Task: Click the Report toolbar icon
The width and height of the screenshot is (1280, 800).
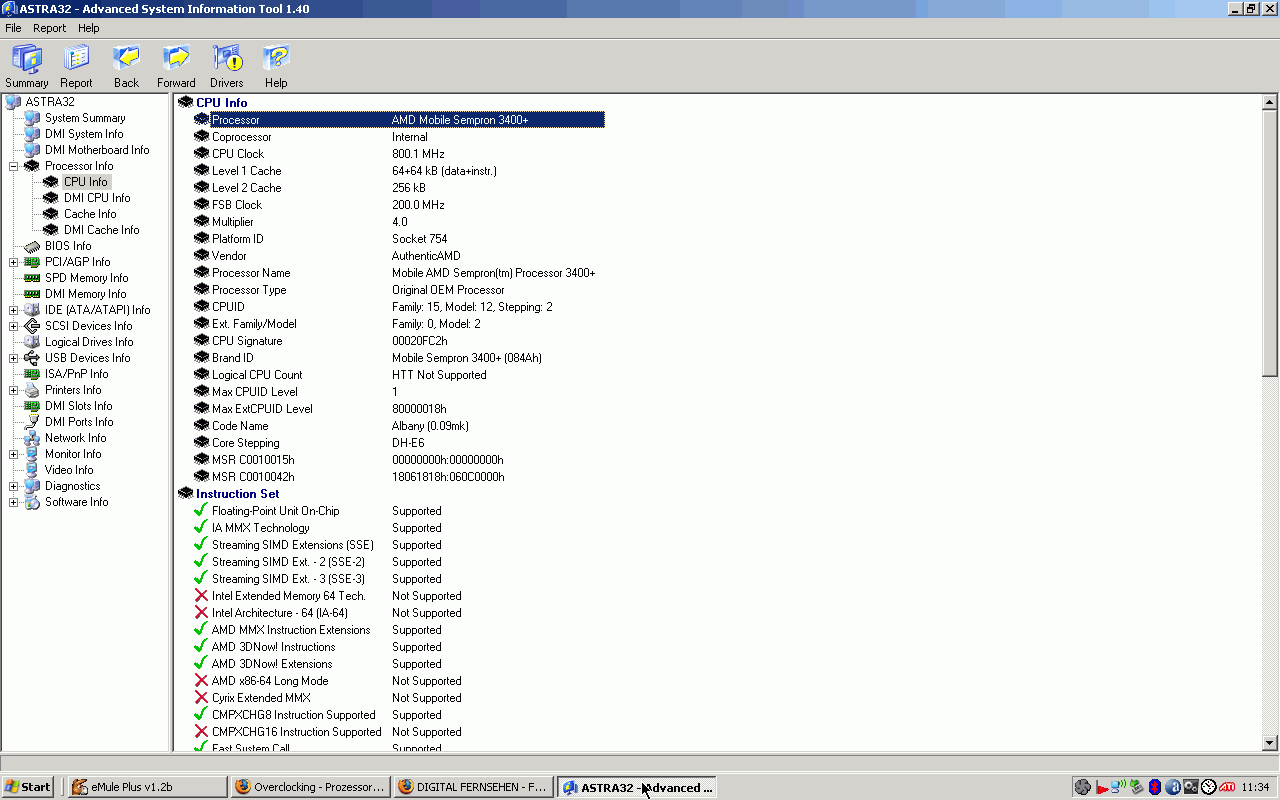Action: (x=76, y=67)
